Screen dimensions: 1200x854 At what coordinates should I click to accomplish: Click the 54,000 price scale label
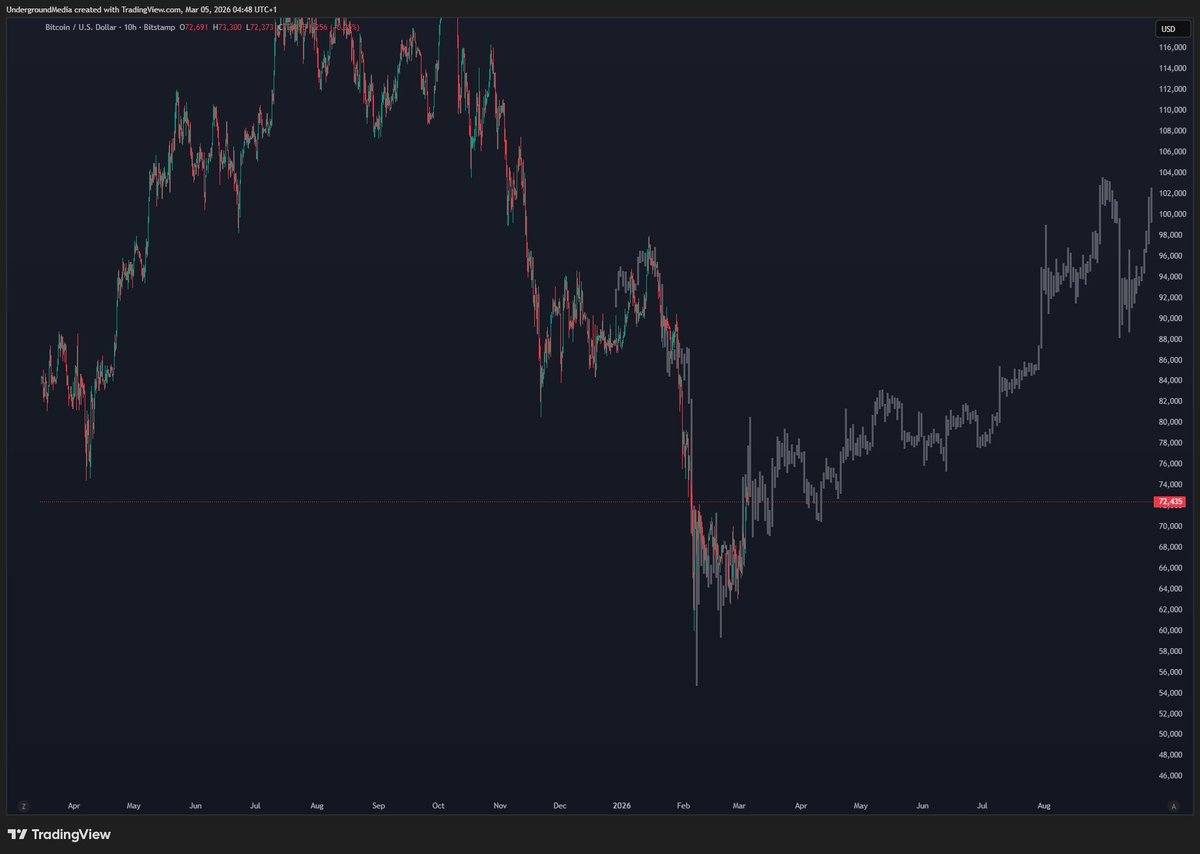(1172, 692)
